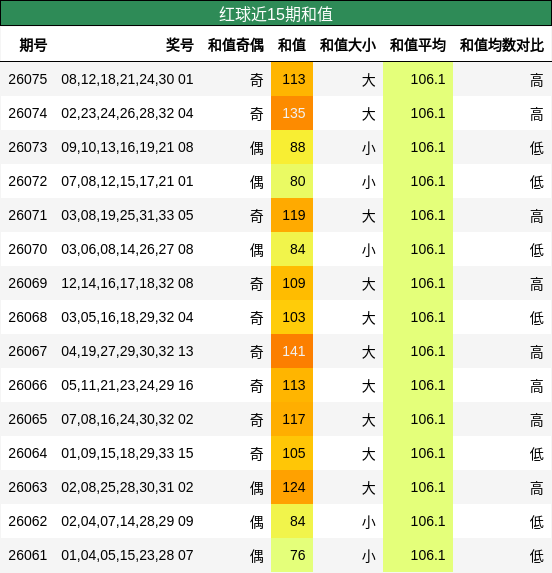
Task: Click numbers 07,08,16,24,30,32 02
Action: [127, 419]
